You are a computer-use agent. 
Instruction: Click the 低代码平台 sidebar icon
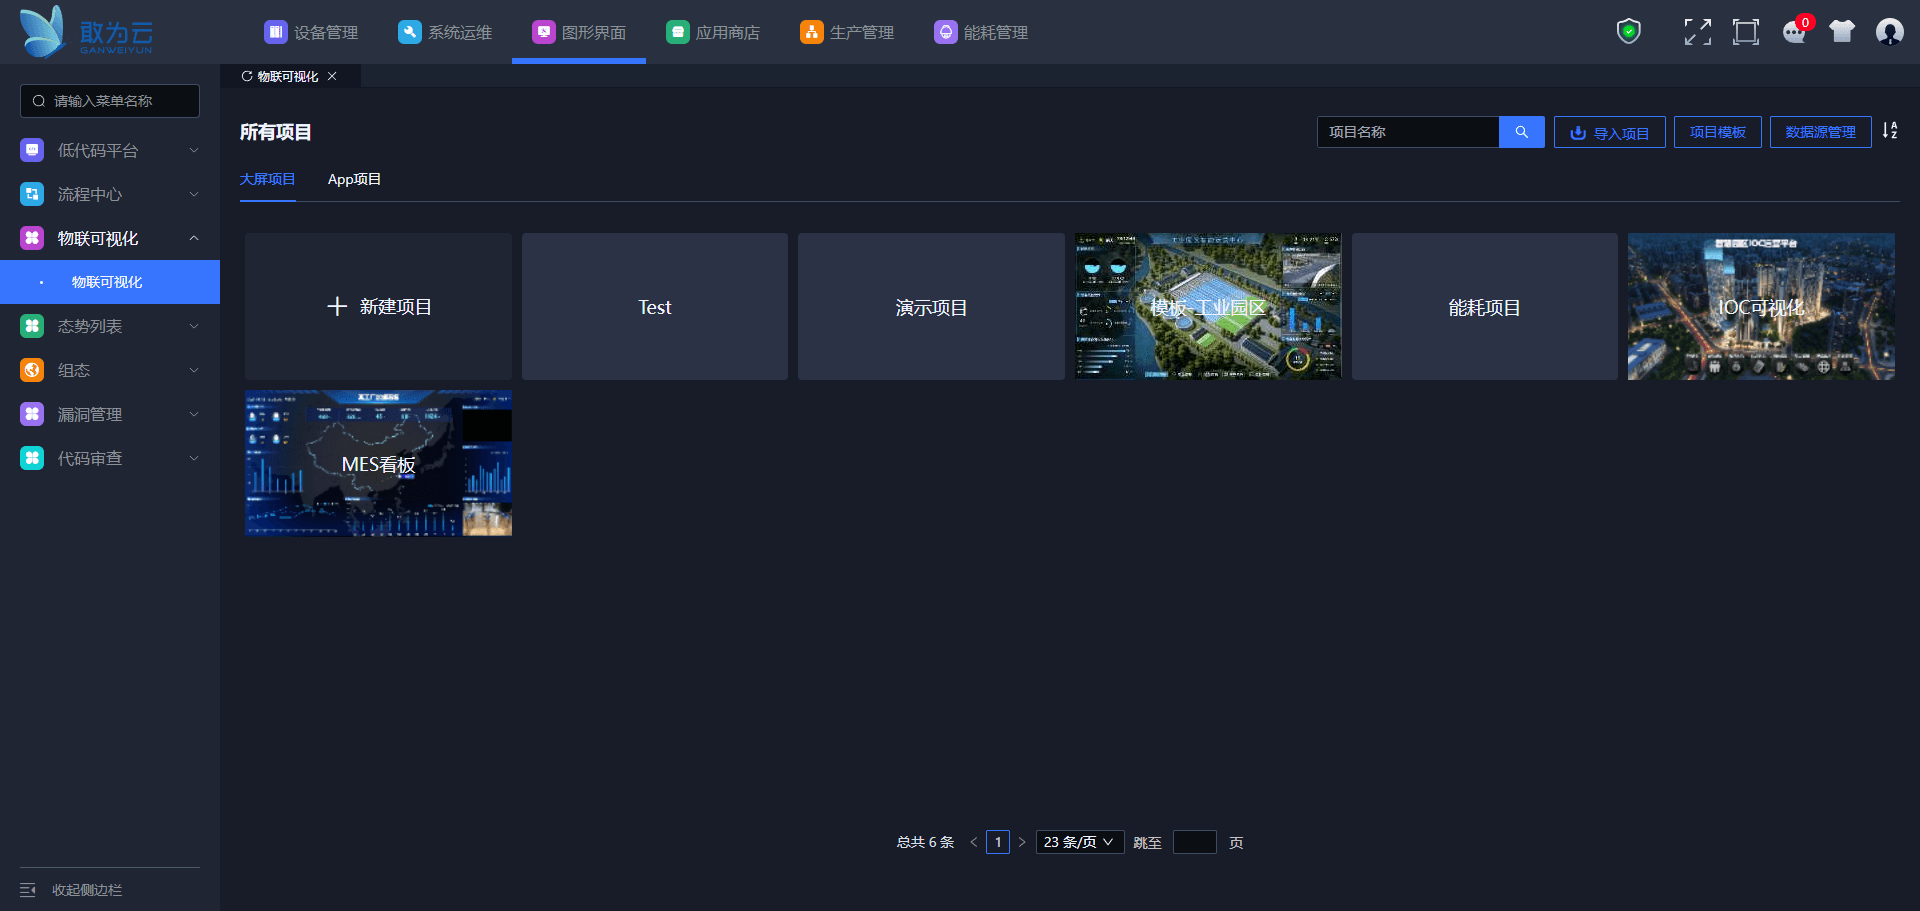[32, 150]
